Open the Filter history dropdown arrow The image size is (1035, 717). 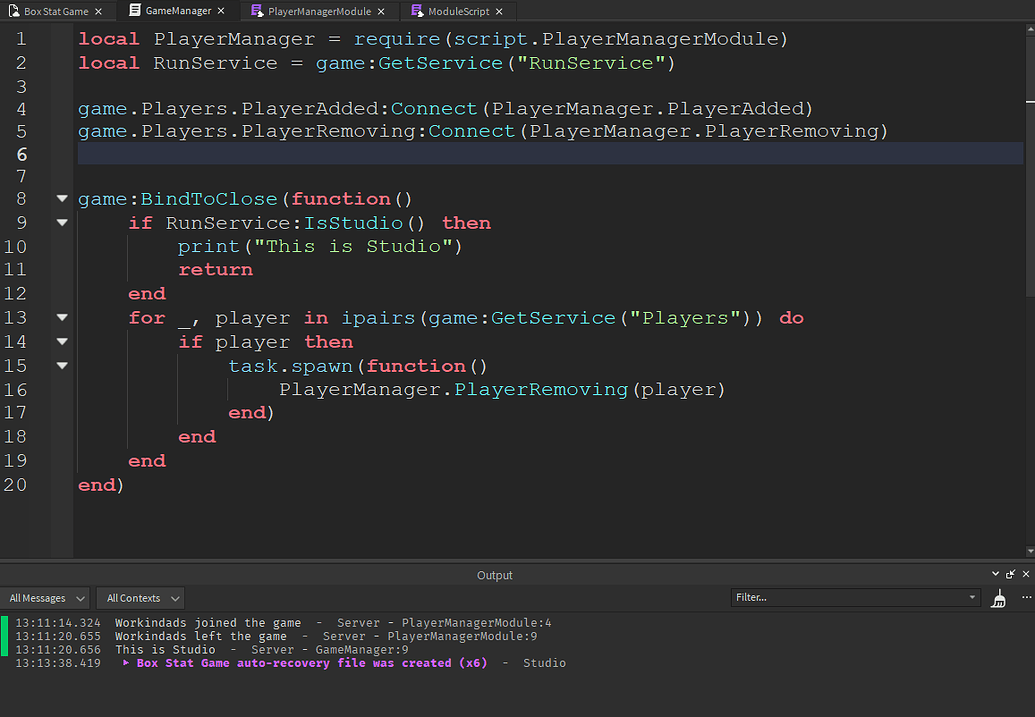tap(972, 598)
